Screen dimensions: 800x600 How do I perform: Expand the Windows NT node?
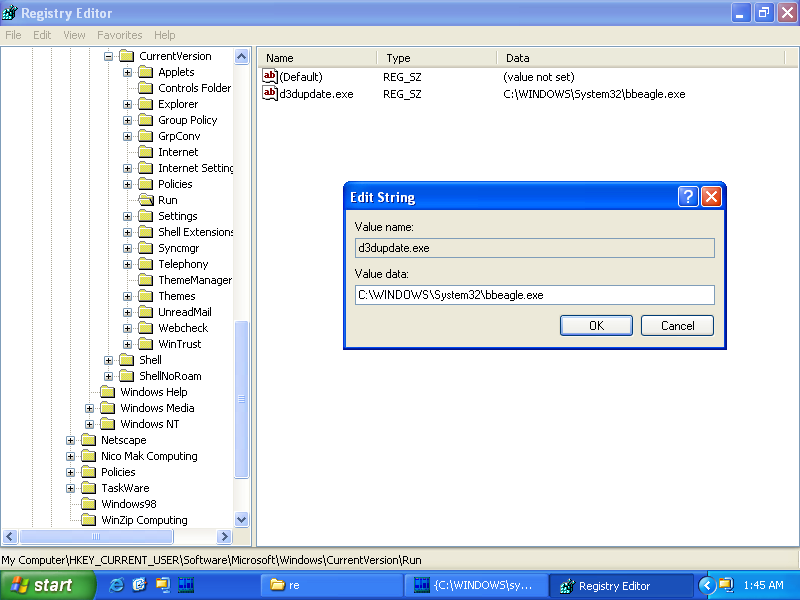[89, 424]
